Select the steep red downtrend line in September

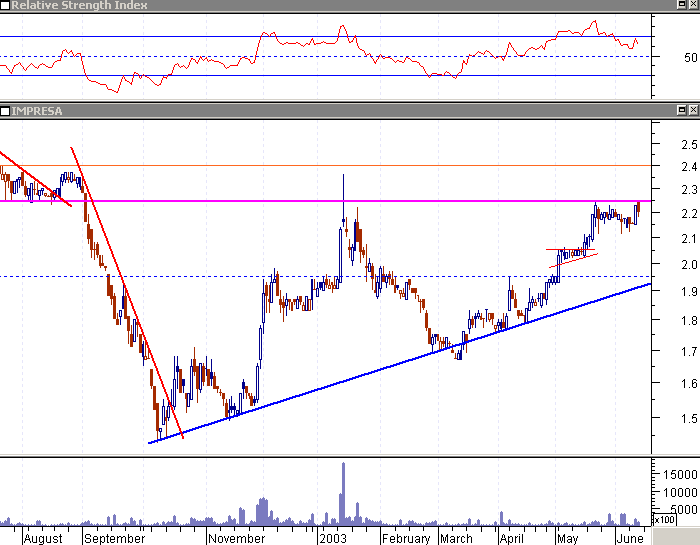(127, 292)
